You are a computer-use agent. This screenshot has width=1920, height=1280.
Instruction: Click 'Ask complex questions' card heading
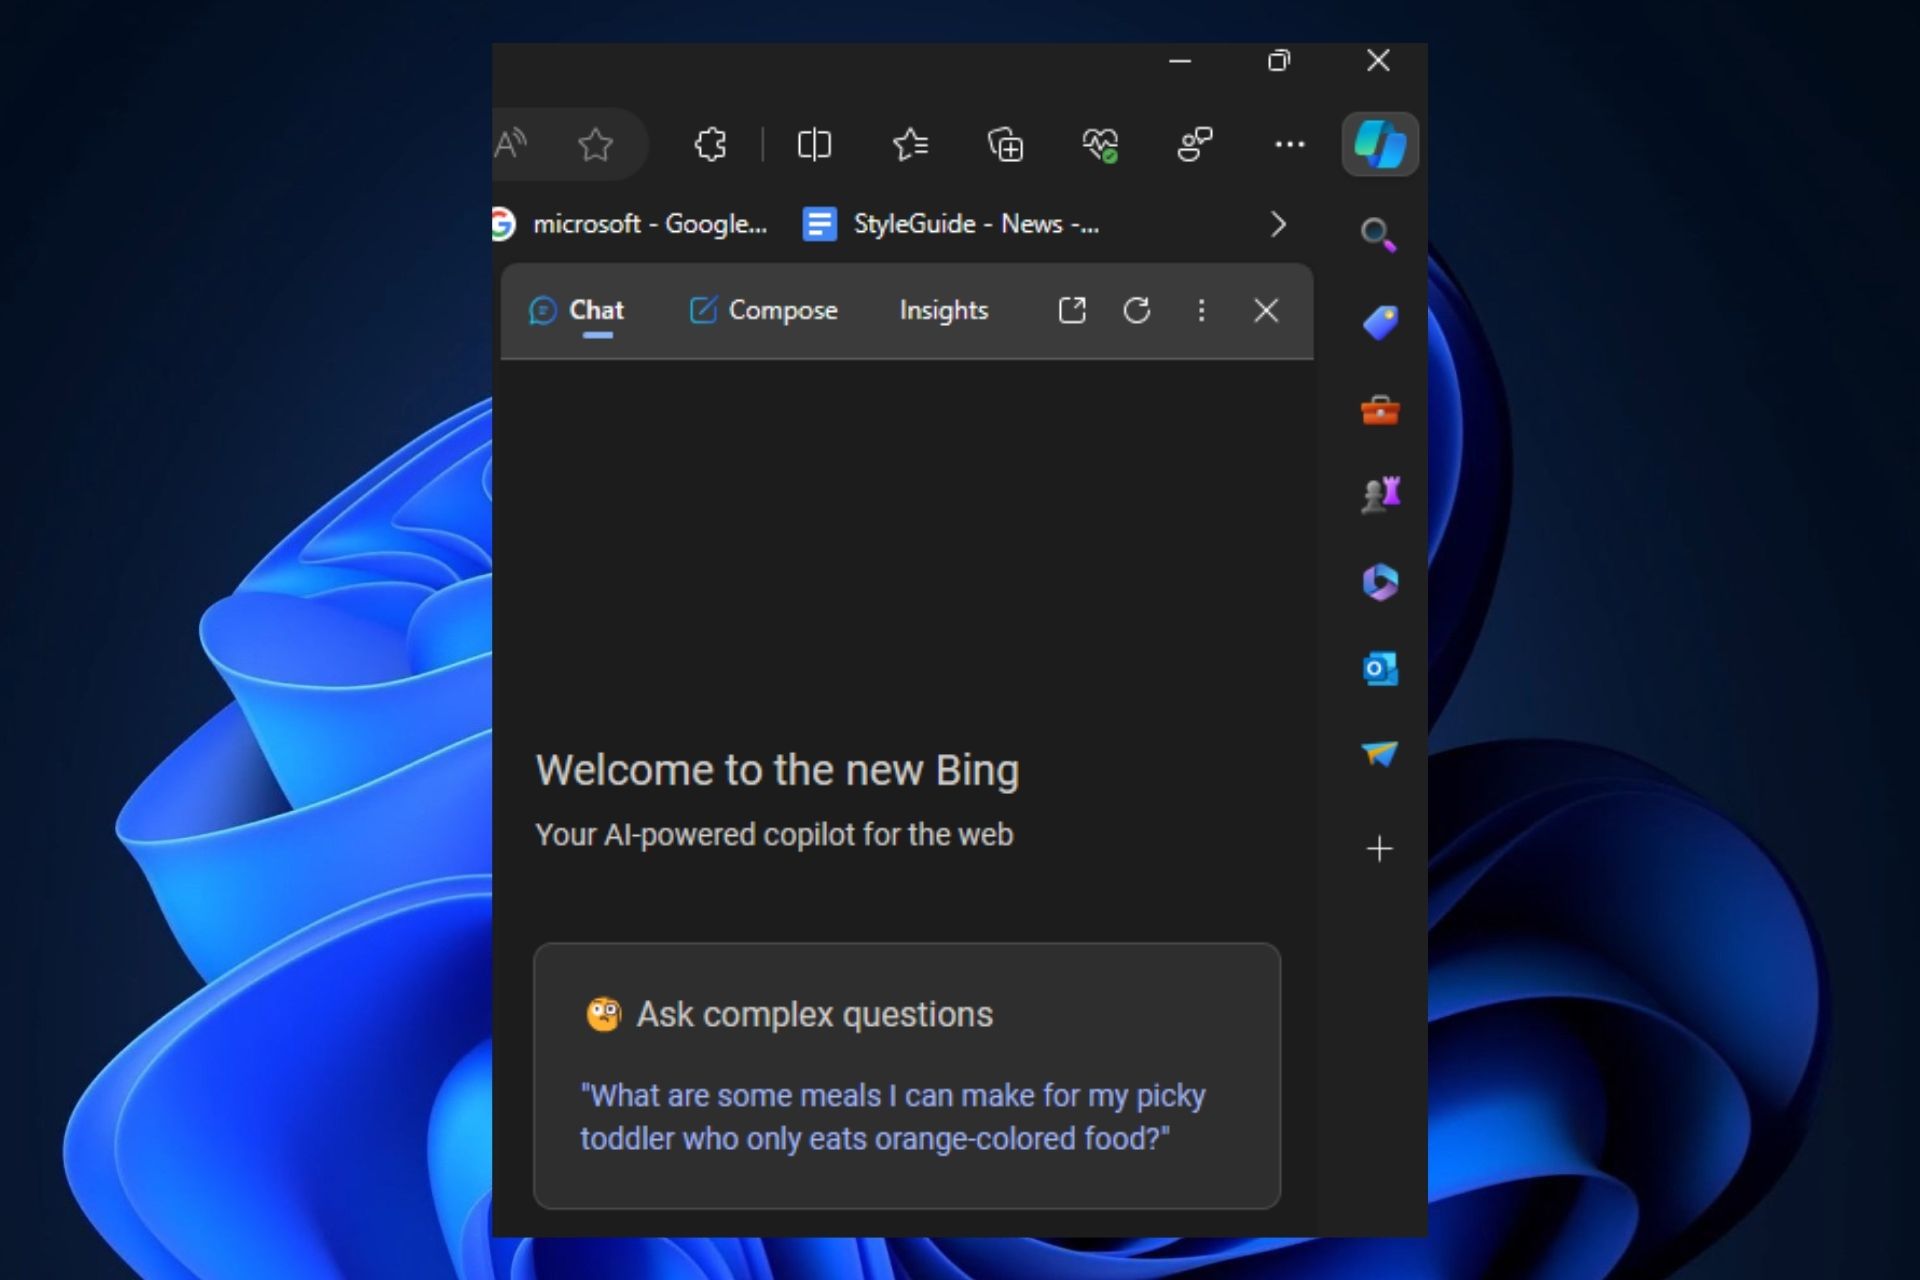(814, 1014)
